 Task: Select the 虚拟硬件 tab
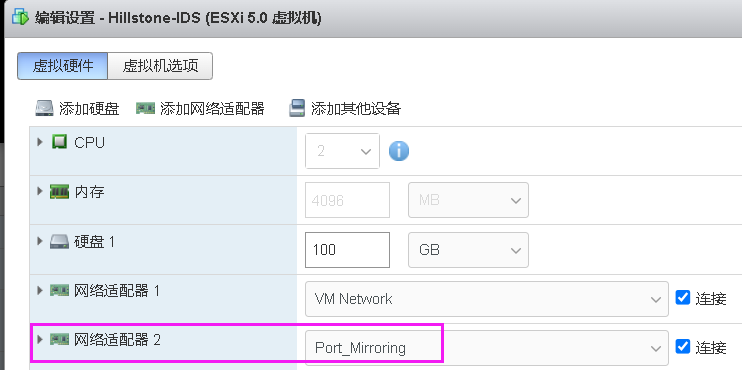tap(62, 66)
